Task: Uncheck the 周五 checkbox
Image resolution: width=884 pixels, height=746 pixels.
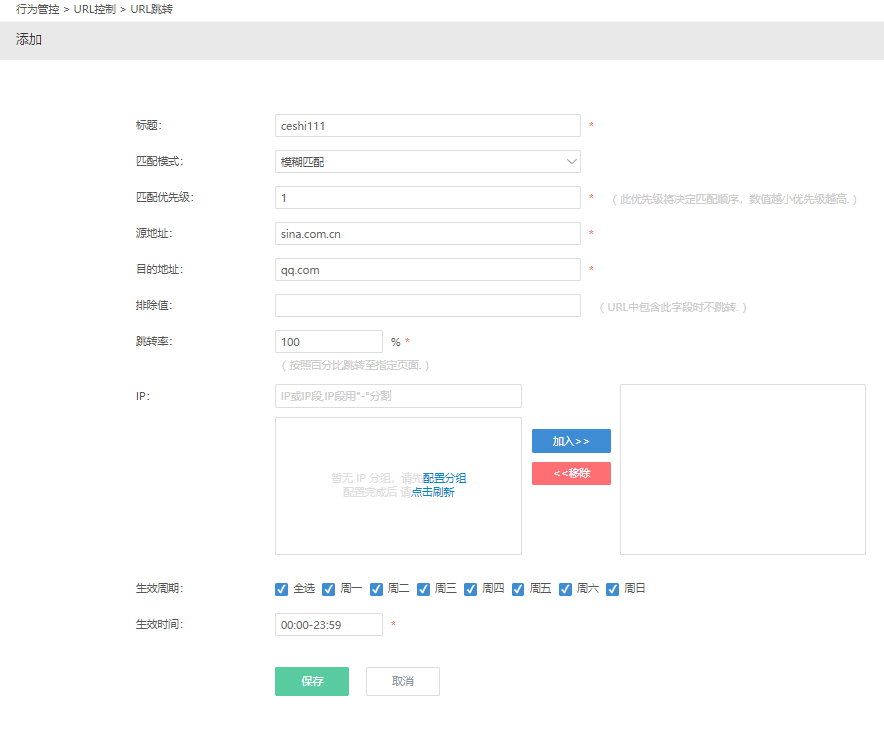Action: click(518, 589)
